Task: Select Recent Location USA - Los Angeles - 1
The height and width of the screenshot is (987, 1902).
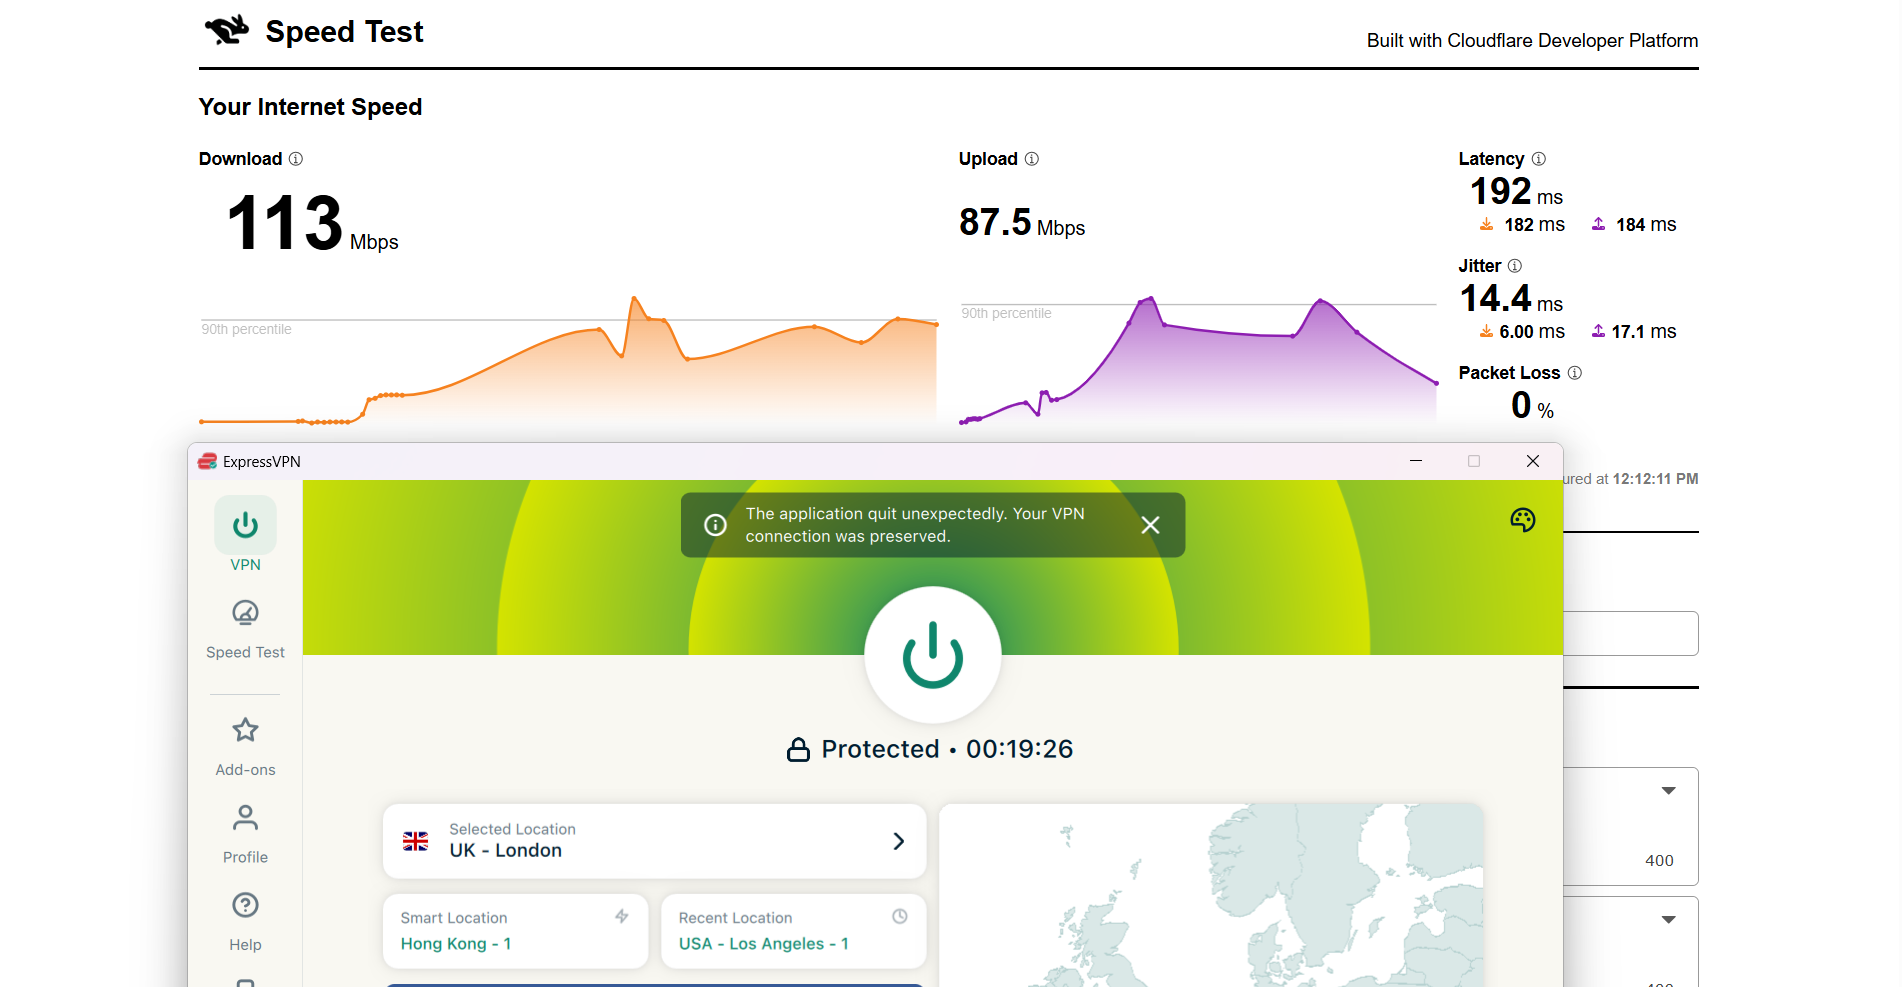Action: [x=793, y=931]
